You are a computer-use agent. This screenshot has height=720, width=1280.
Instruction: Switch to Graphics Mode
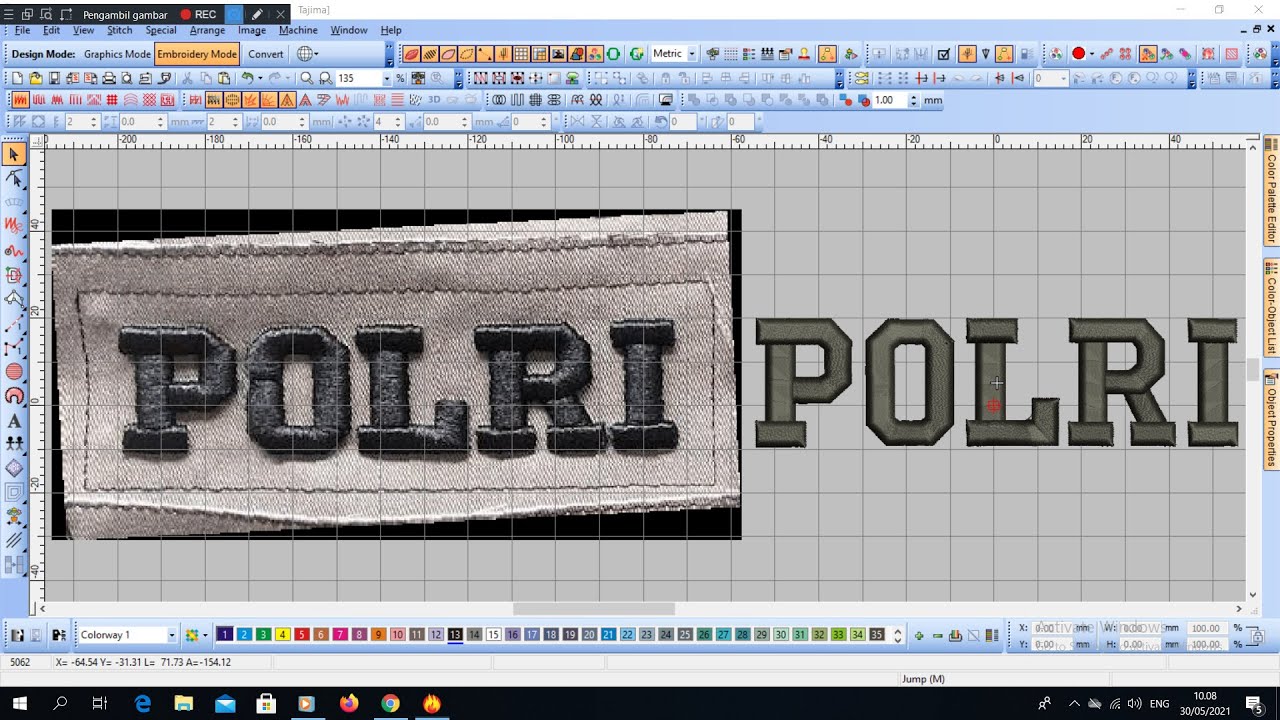[x=117, y=54]
